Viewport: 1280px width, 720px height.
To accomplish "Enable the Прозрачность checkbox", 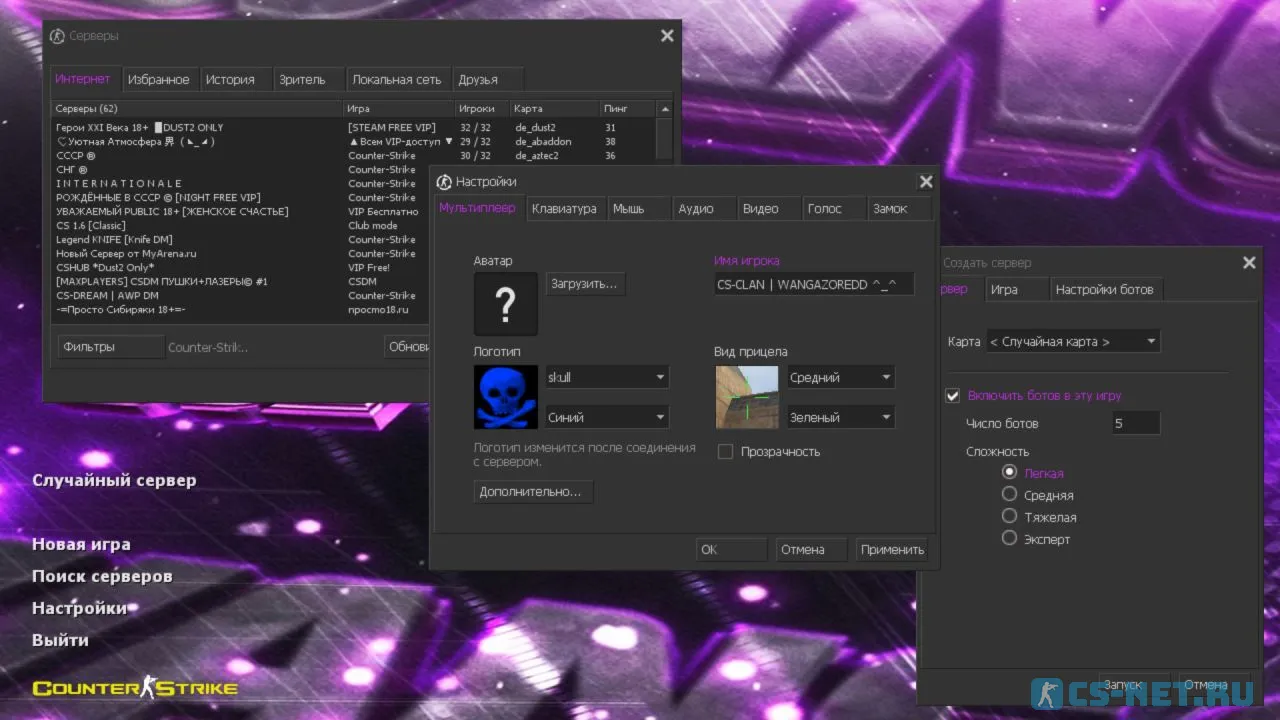I will coord(726,452).
